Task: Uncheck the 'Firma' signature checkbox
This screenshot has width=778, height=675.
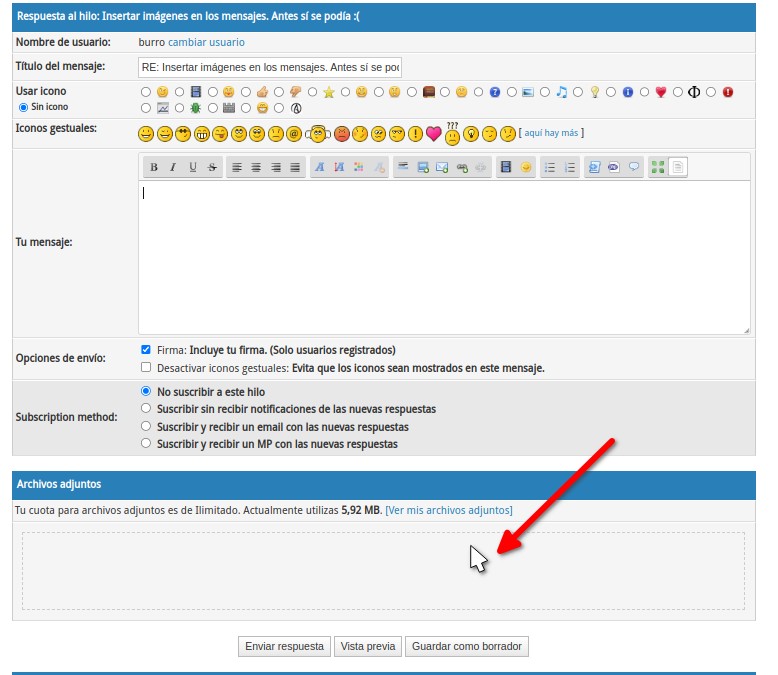Action: [146, 350]
